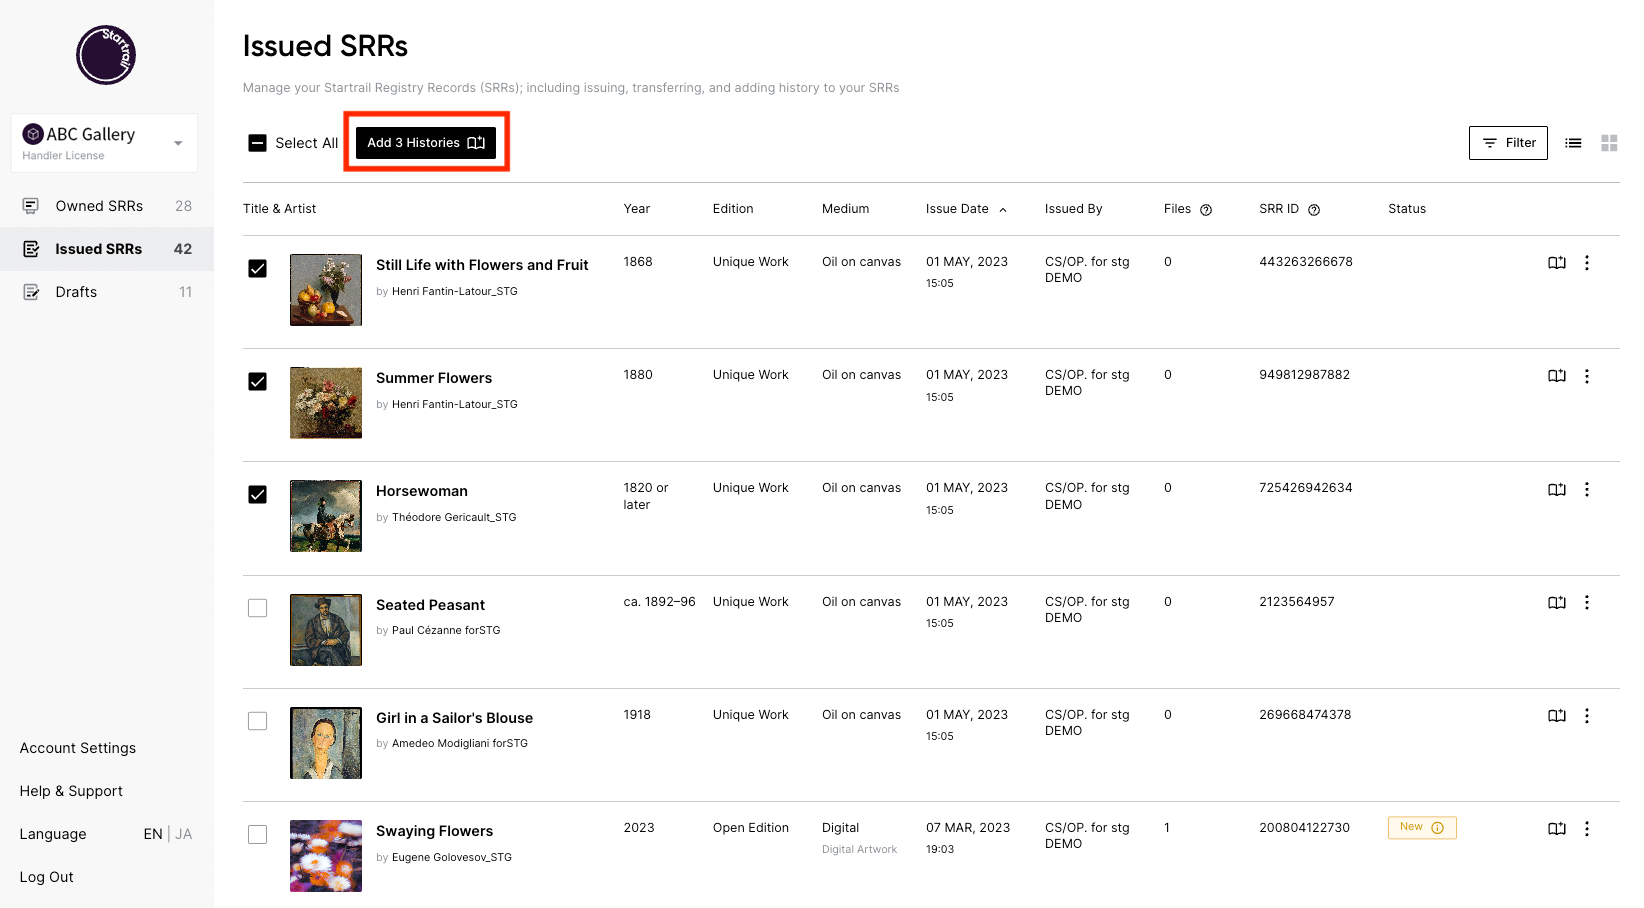This screenshot has height=908, width=1644.
Task: Go to Drafts in sidebar
Action: click(107, 292)
